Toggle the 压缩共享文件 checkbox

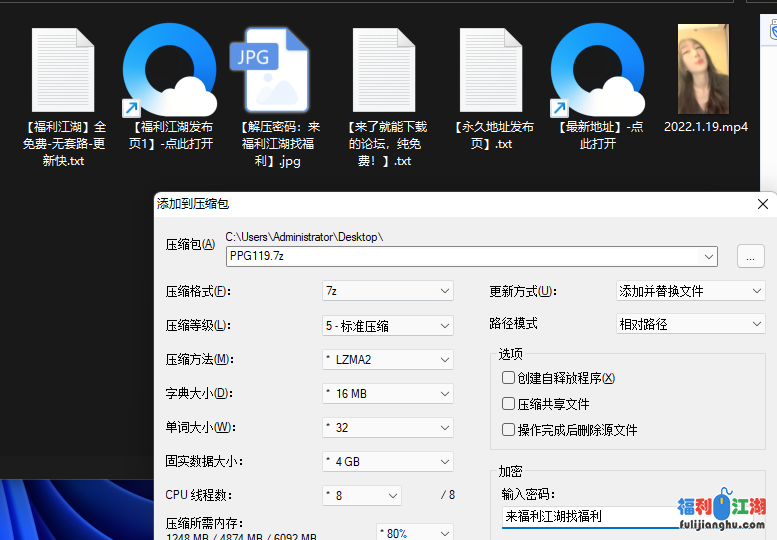point(509,404)
